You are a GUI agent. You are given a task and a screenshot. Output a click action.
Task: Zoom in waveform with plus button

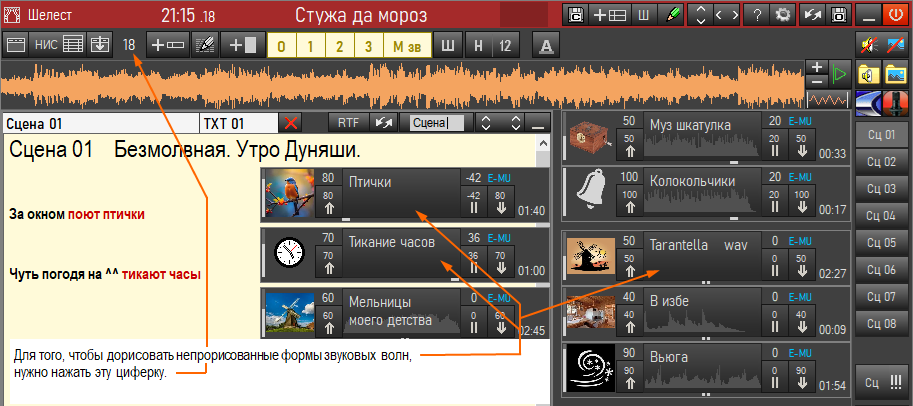coord(817,66)
